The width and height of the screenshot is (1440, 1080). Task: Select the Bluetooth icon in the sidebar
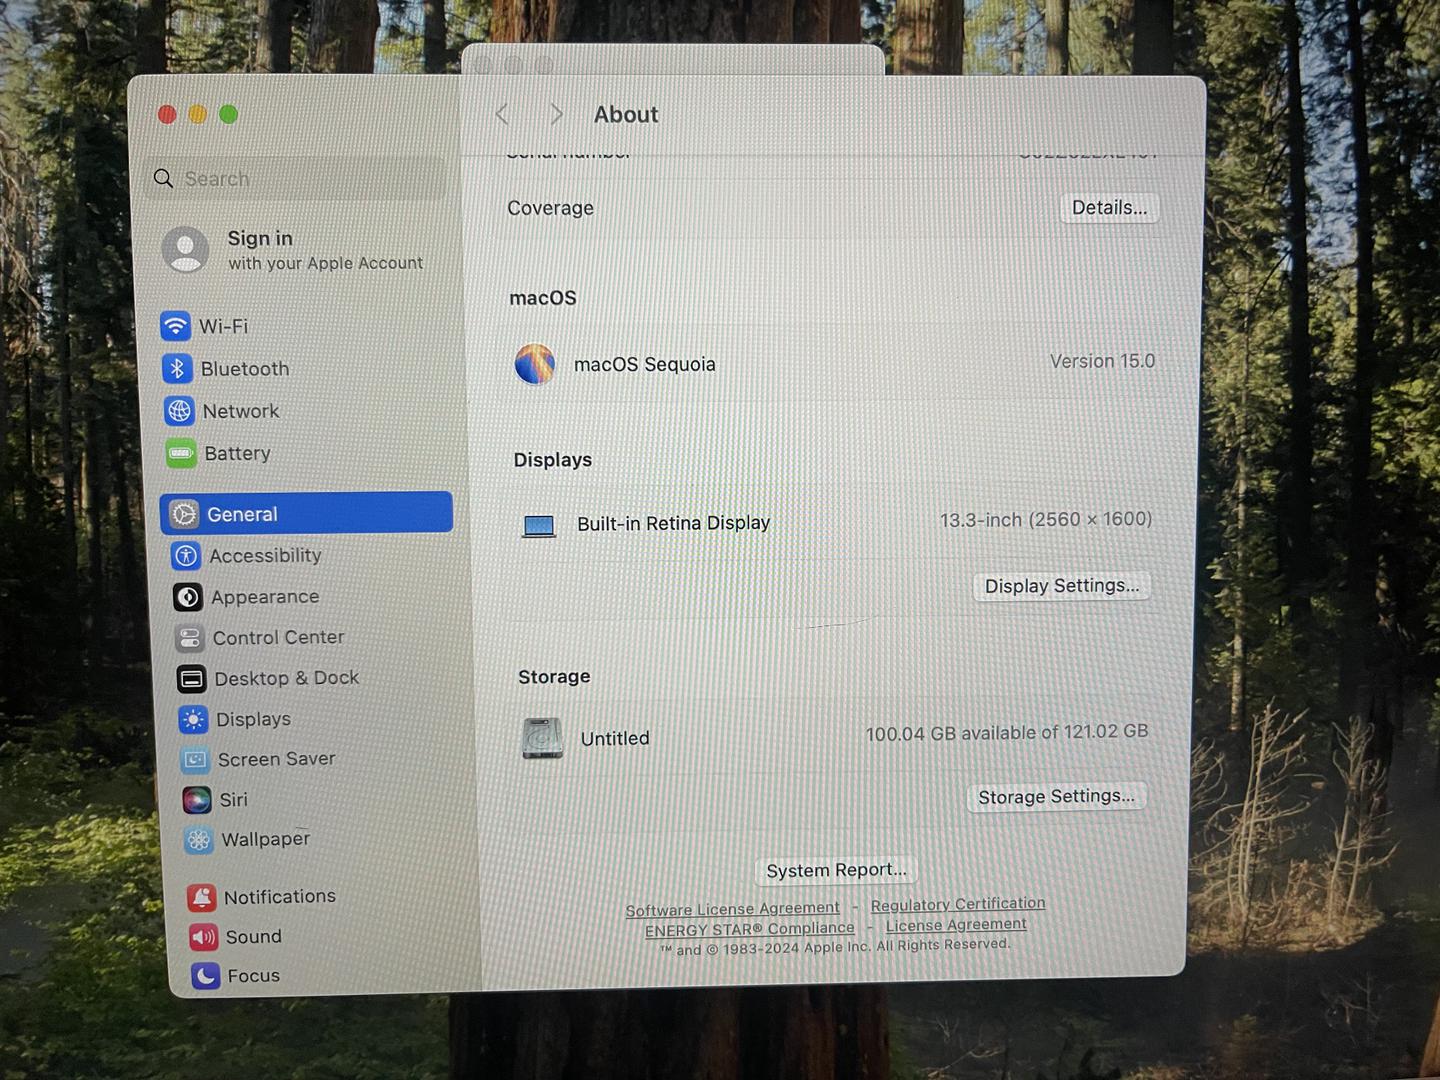coord(177,368)
